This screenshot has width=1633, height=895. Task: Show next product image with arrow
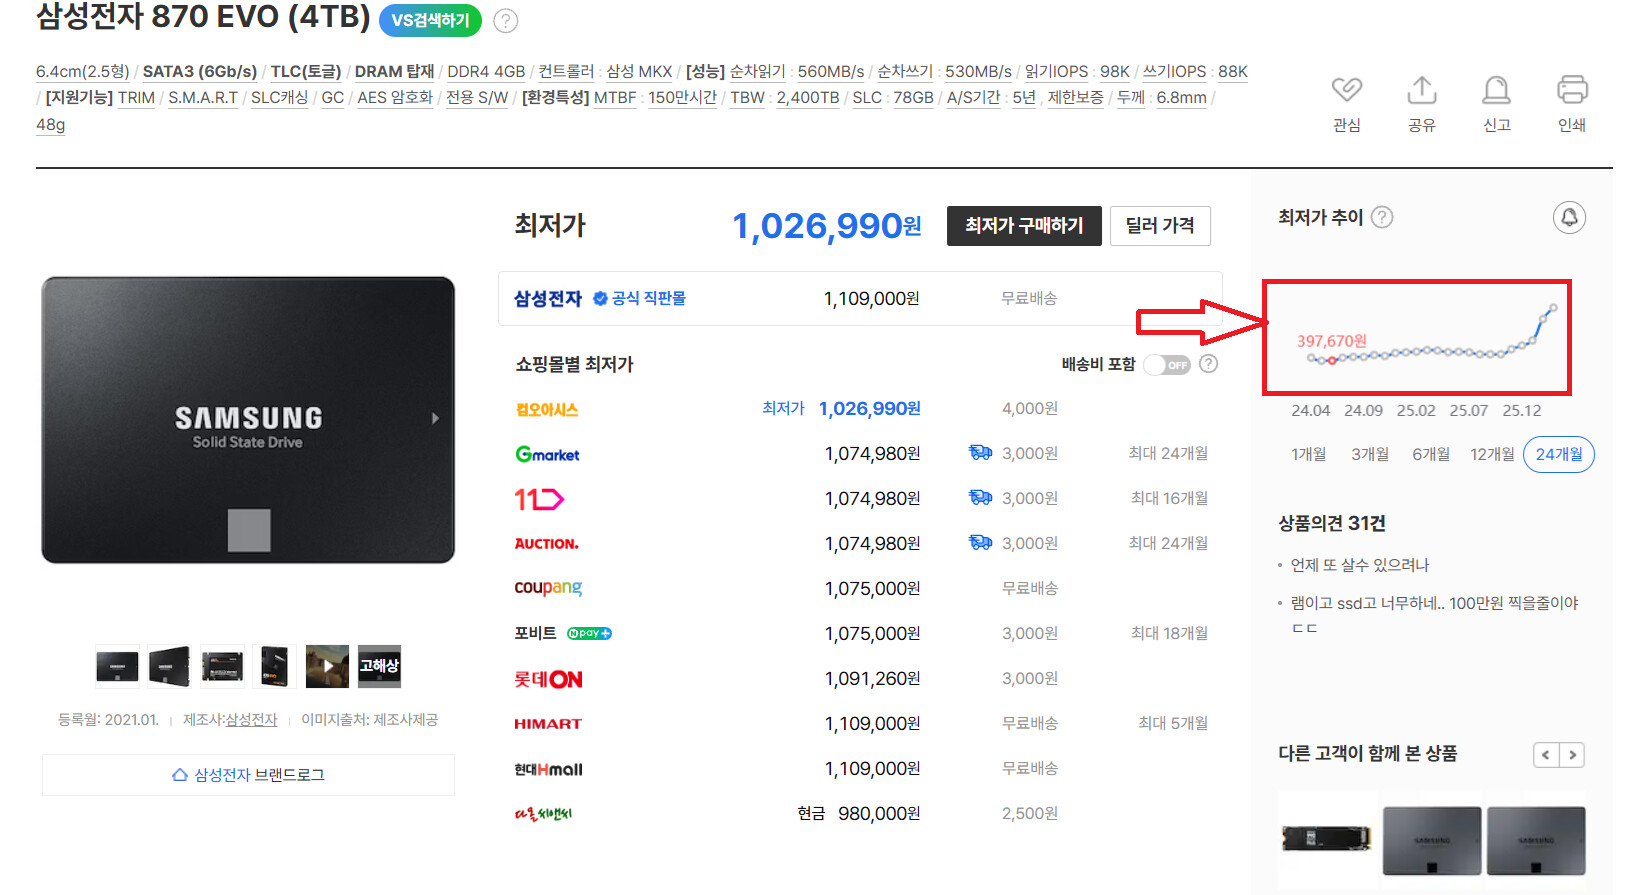click(x=435, y=418)
